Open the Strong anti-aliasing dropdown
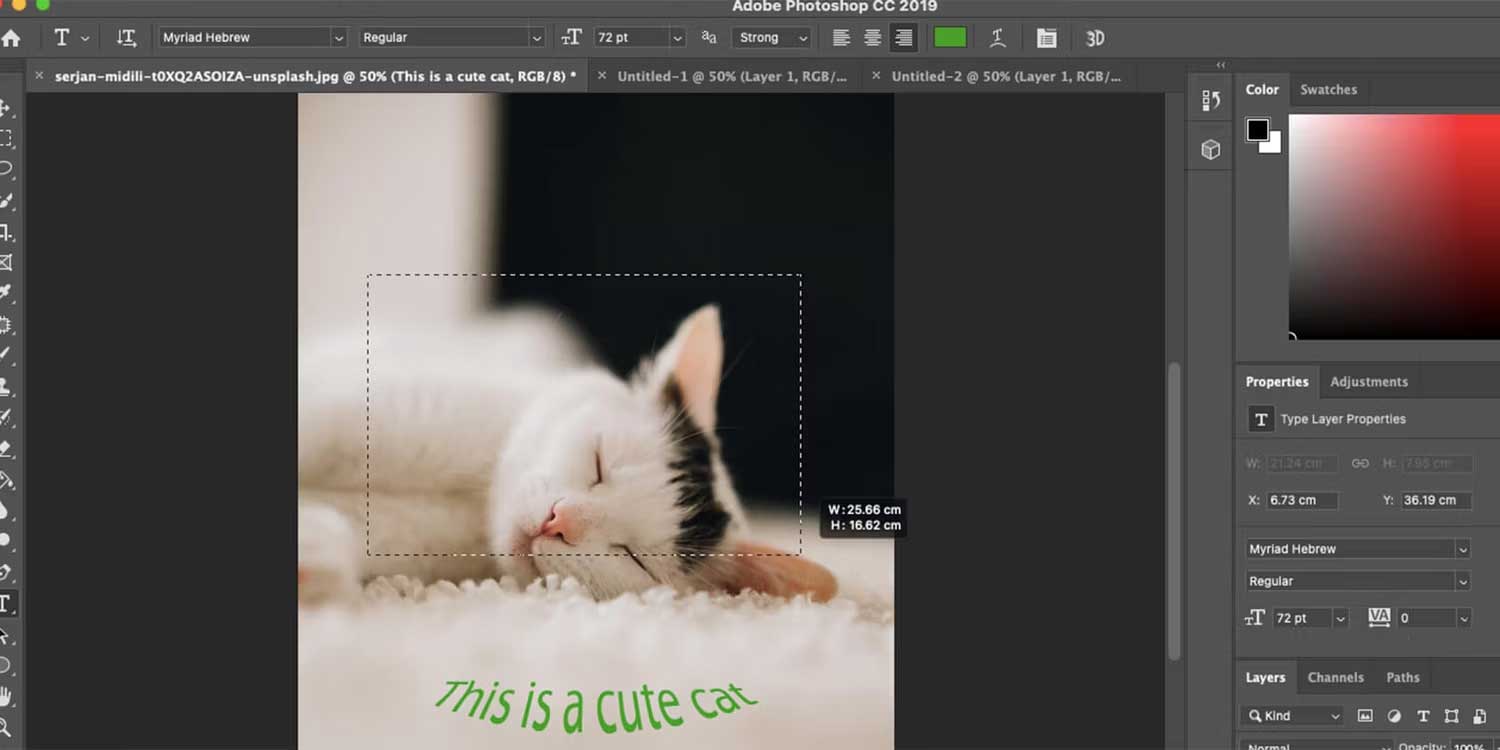 [771, 37]
